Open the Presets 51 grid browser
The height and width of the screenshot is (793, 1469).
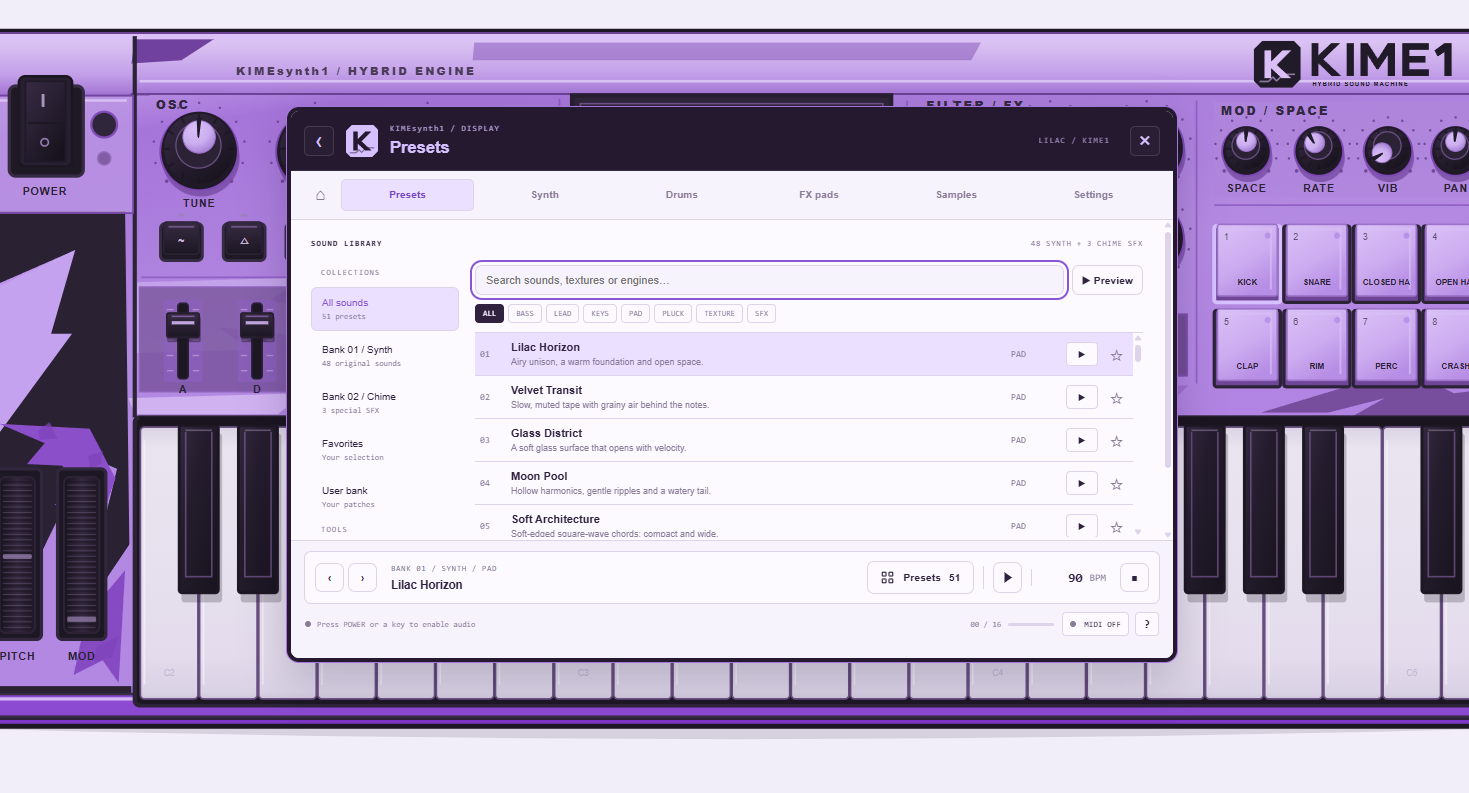click(x=920, y=577)
